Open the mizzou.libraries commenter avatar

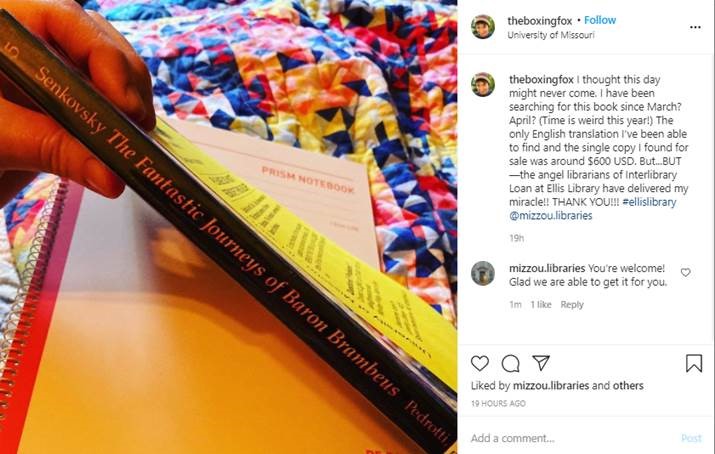(483, 273)
